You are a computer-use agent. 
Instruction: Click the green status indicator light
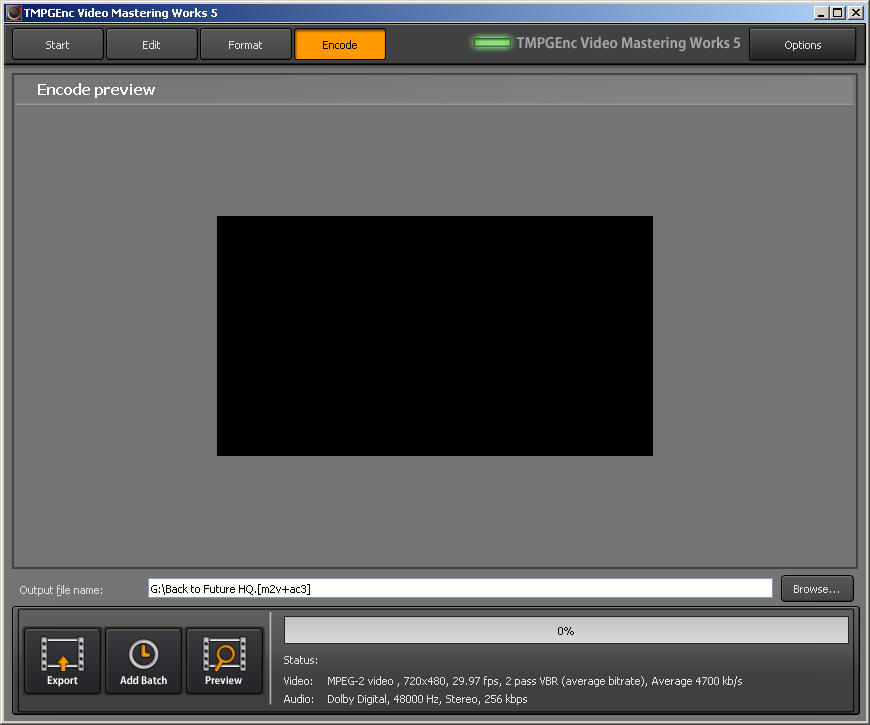point(492,44)
